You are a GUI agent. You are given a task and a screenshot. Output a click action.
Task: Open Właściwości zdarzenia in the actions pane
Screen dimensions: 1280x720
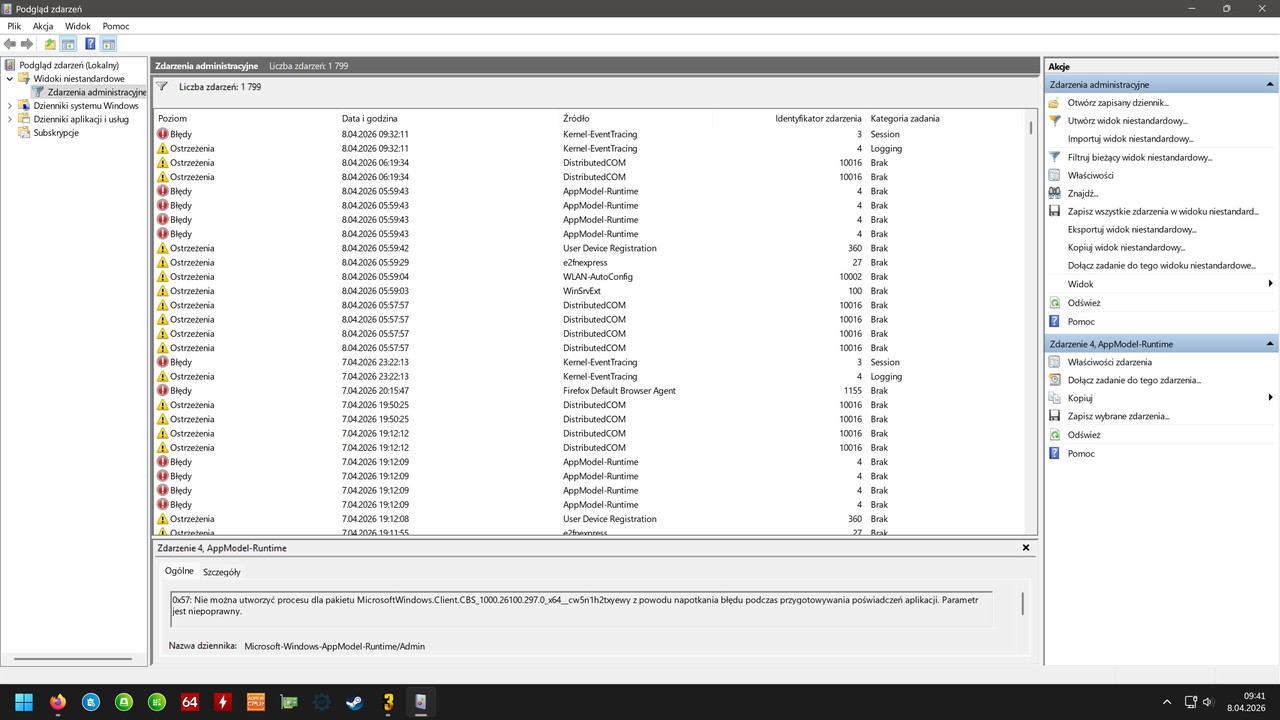(1110, 362)
